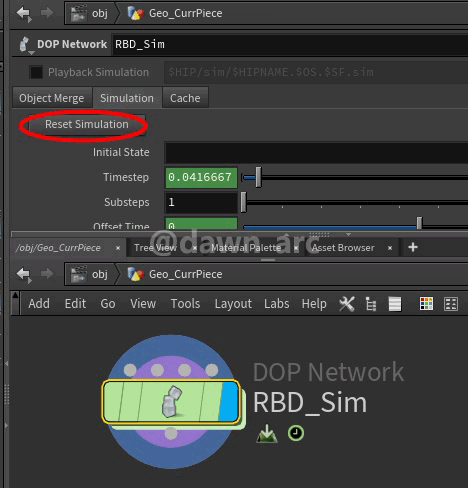Close the Material Palette pane tab

coord(296,248)
